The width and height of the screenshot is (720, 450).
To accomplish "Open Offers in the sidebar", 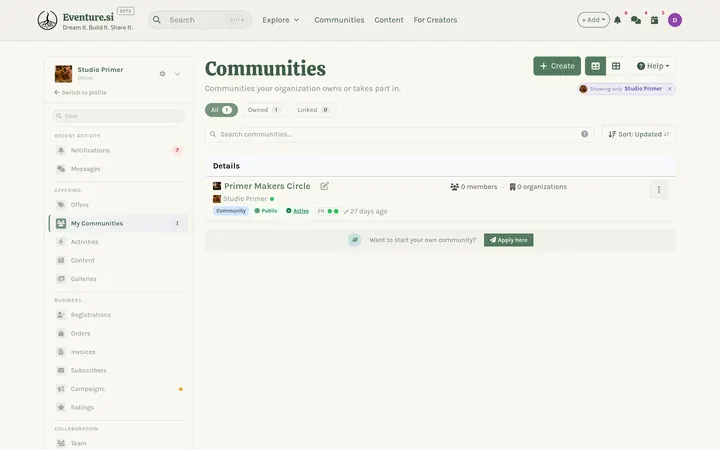I will click(x=118, y=205).
